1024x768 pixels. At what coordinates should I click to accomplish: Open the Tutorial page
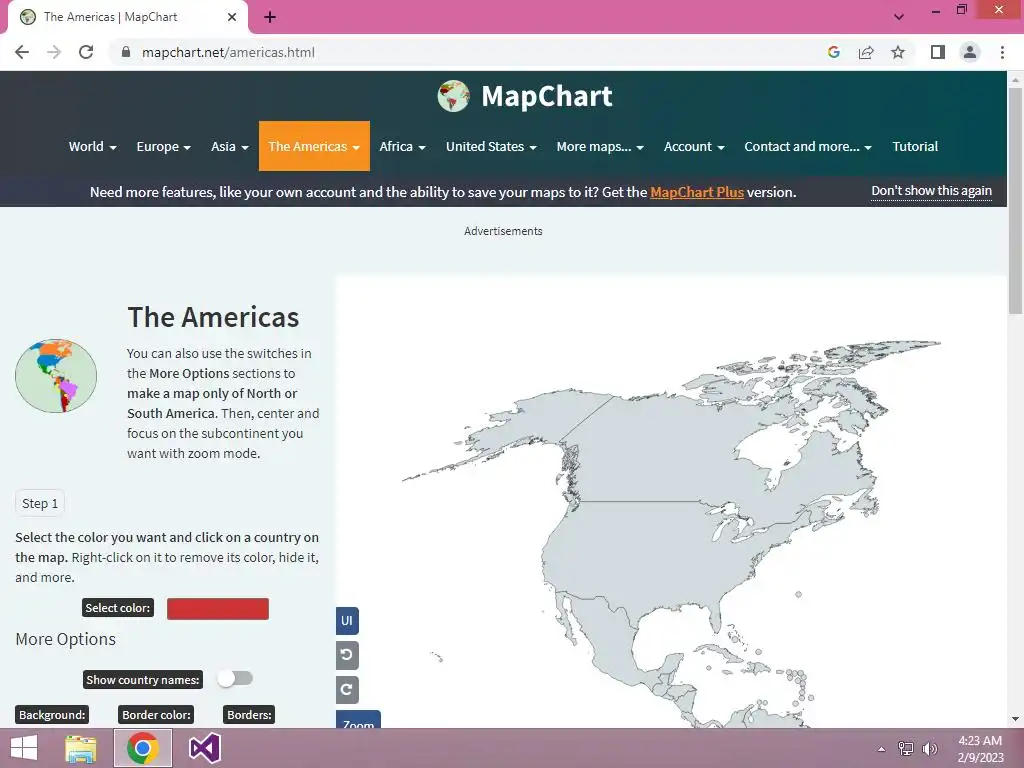[x=915, y=146]
